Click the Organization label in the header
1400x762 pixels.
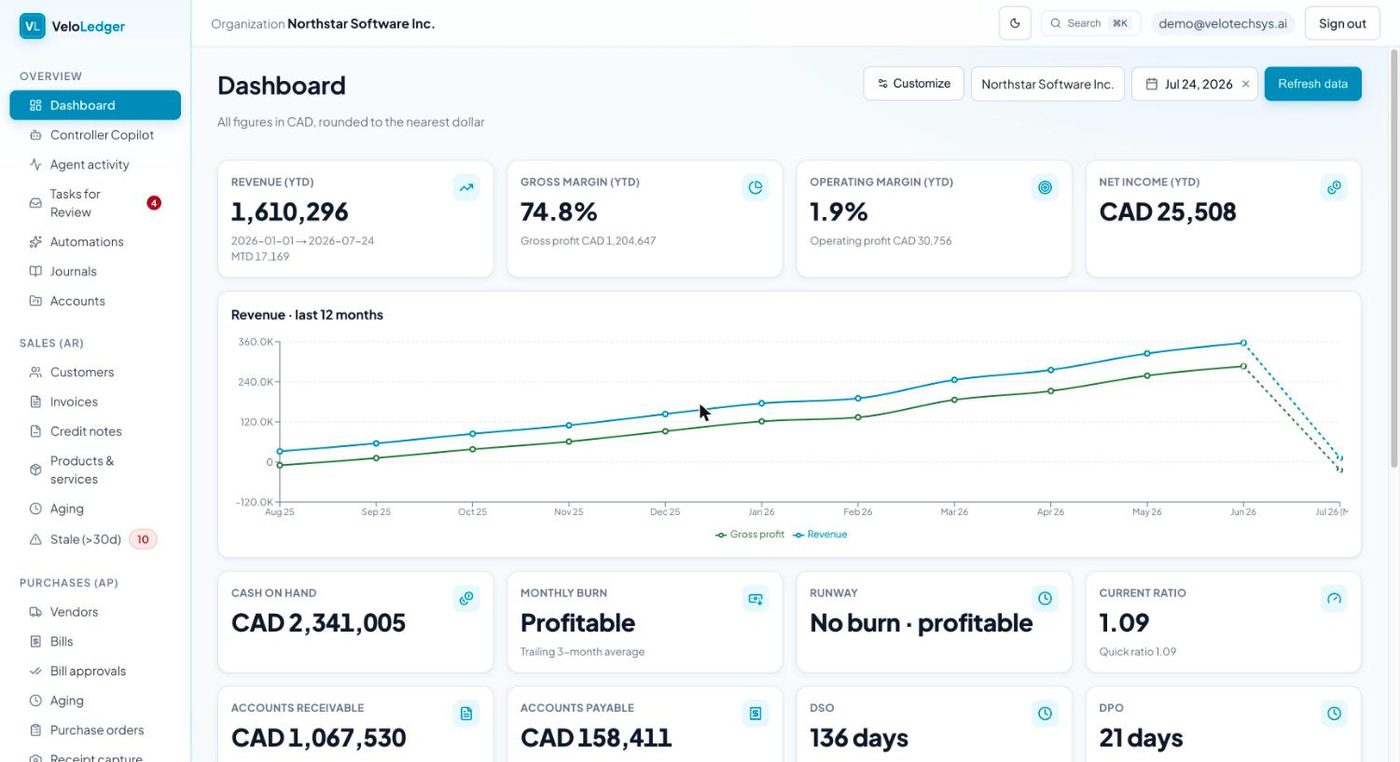248,23
